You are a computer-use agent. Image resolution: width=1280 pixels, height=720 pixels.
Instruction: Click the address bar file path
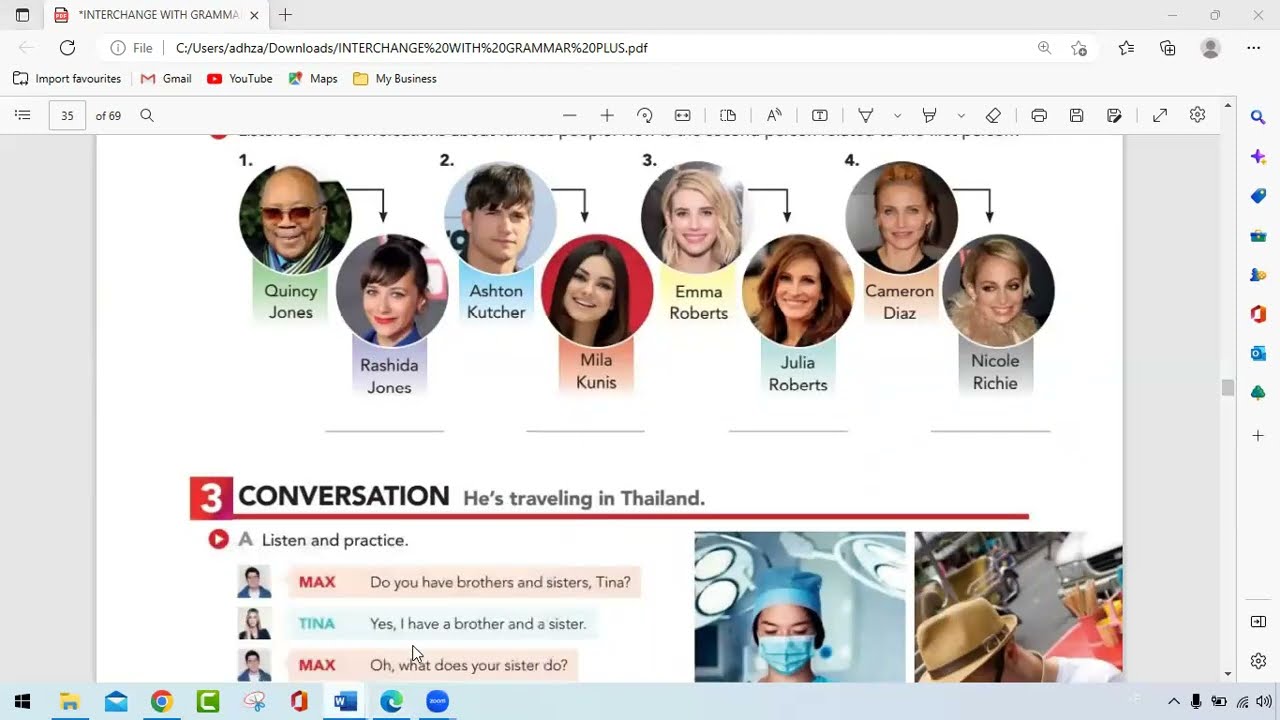pos(412,48)
